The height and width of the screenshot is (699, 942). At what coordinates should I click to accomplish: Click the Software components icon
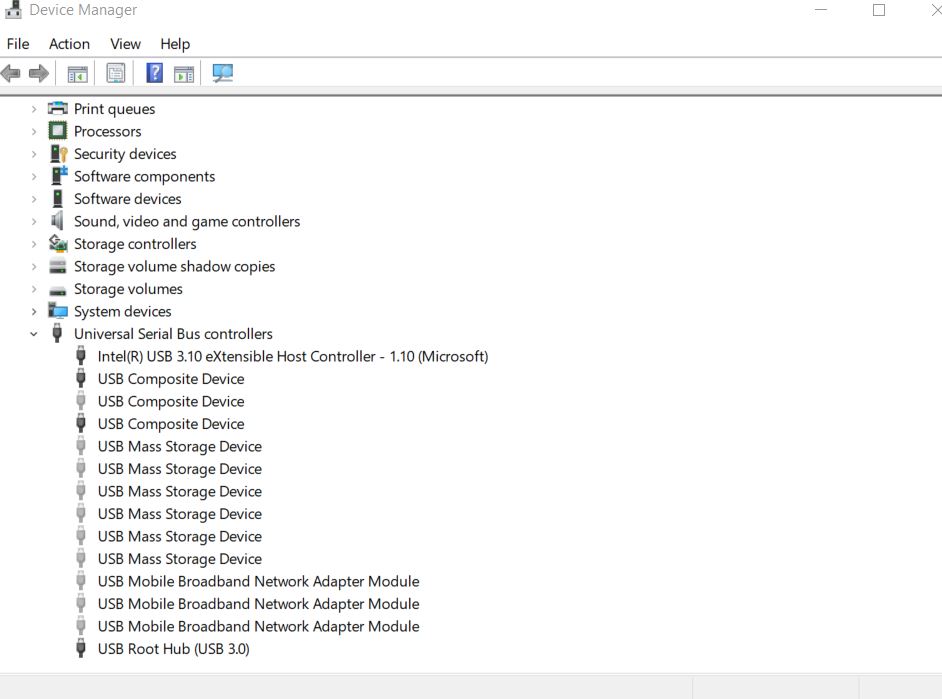click(x=59, y=176)
